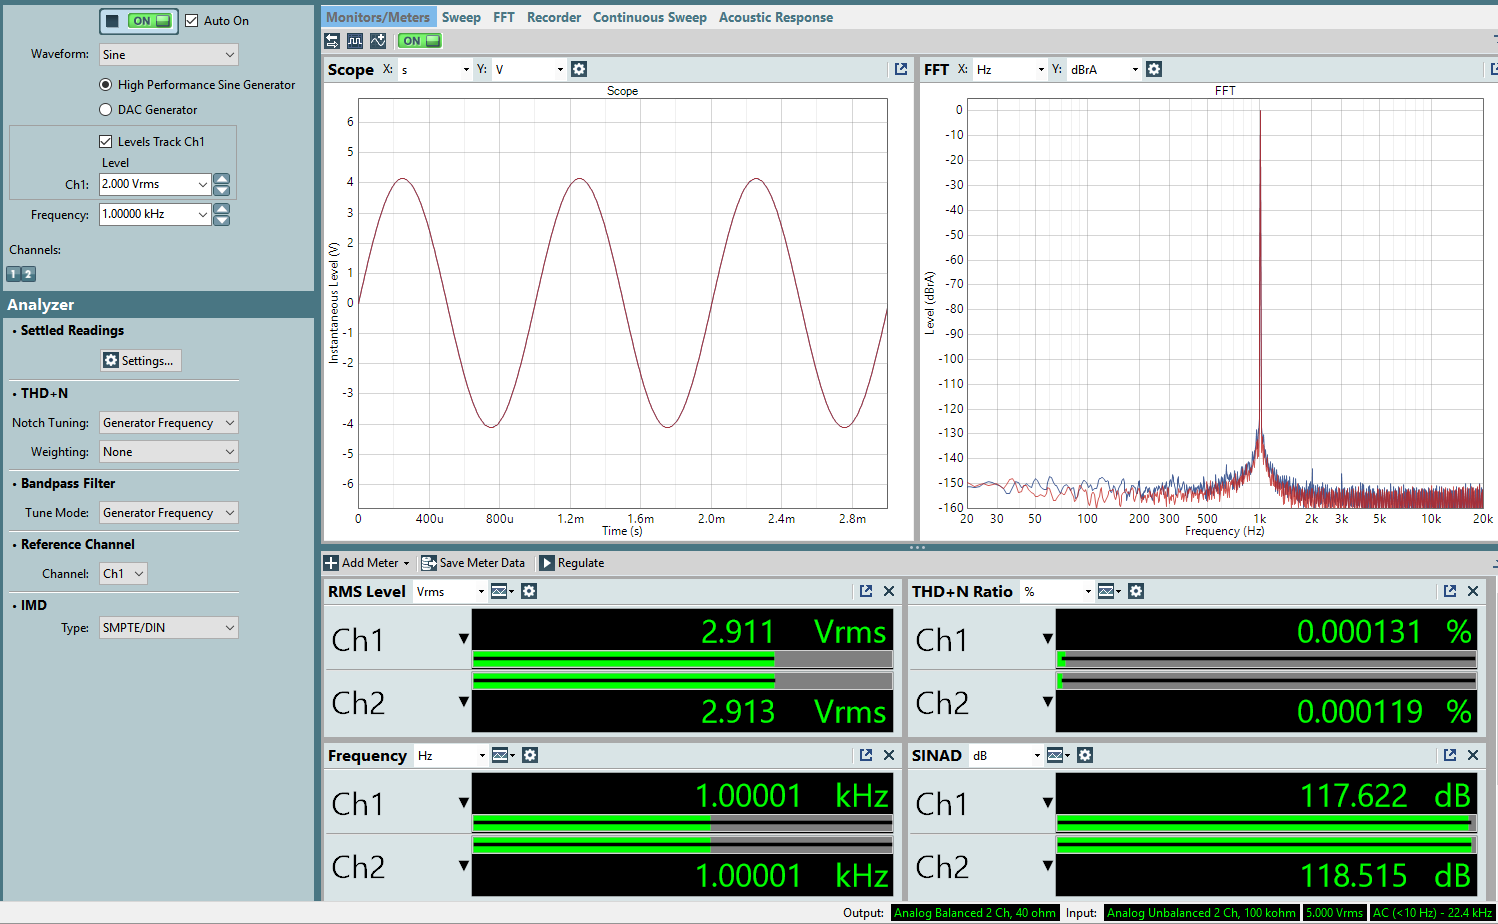Screen dimensions: 1498x924
Task: Open Scope Y axis unit dropdown
Action: [x=528, y=69]
